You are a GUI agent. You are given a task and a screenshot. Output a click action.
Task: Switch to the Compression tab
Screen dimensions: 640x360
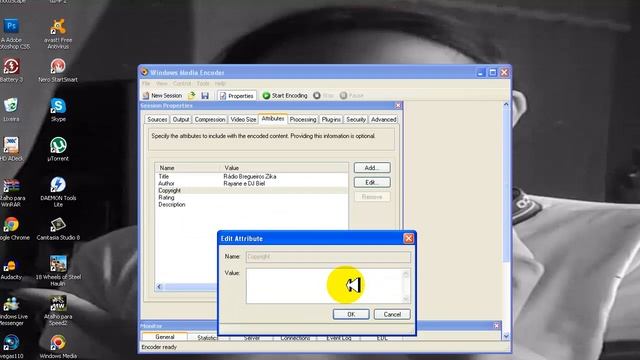coord(210,120)
